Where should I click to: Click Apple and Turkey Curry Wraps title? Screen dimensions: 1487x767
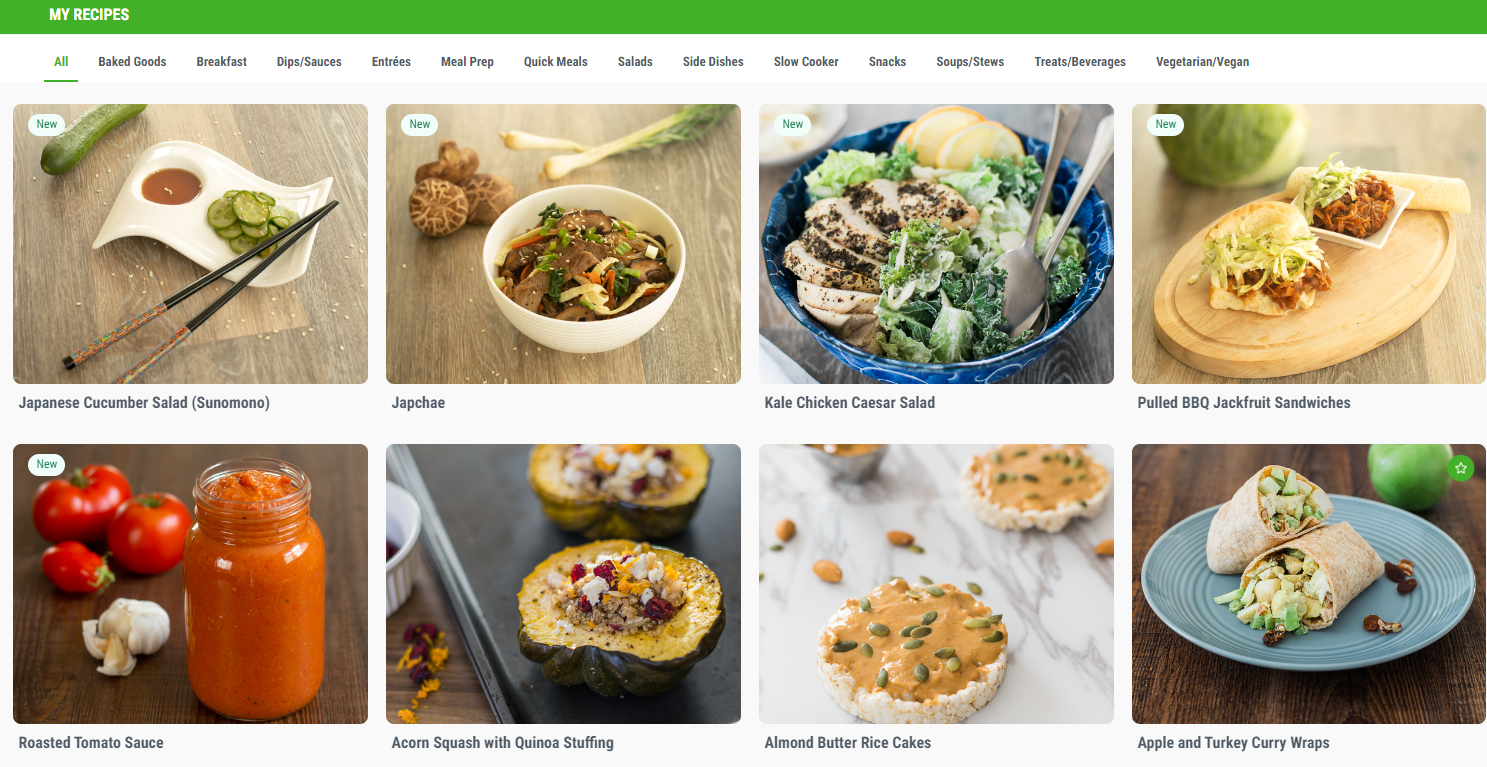[1233, 743]
